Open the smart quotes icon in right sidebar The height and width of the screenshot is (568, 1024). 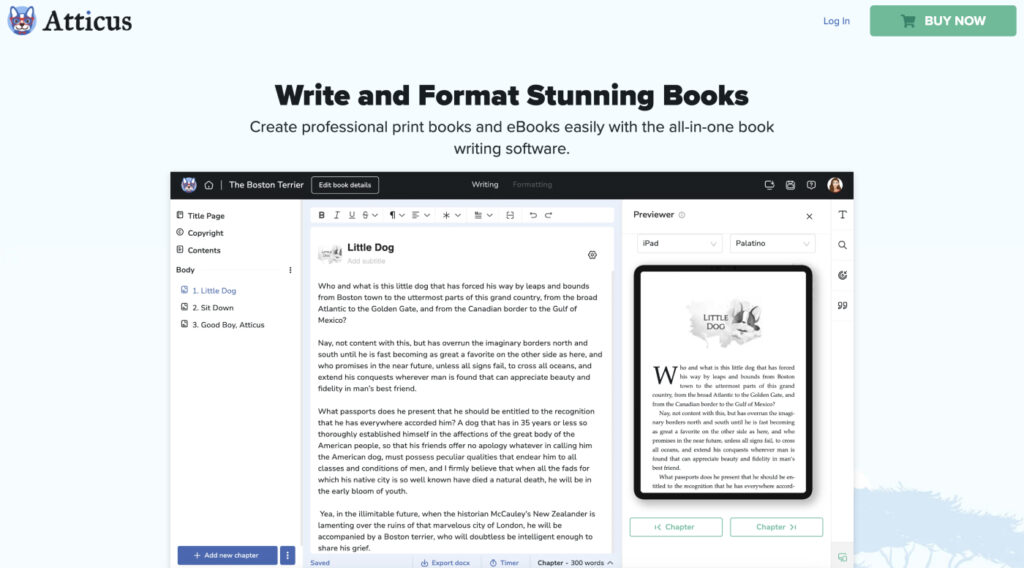(842, 305)
